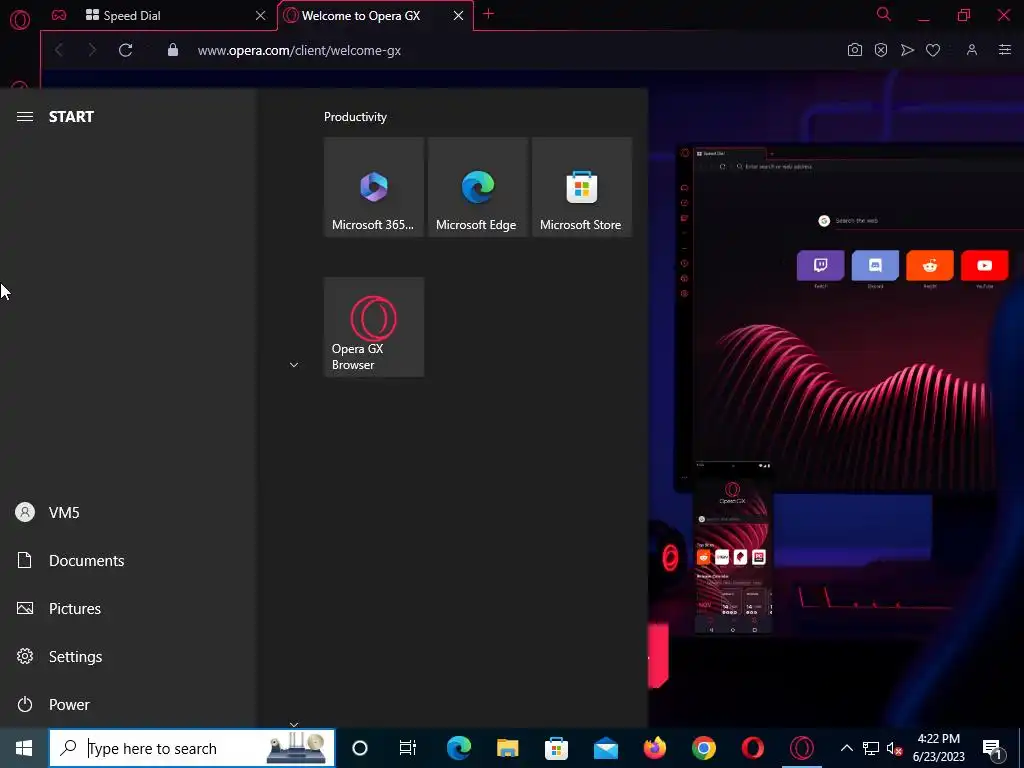Open Easy Setup sliders icon

1005,50
